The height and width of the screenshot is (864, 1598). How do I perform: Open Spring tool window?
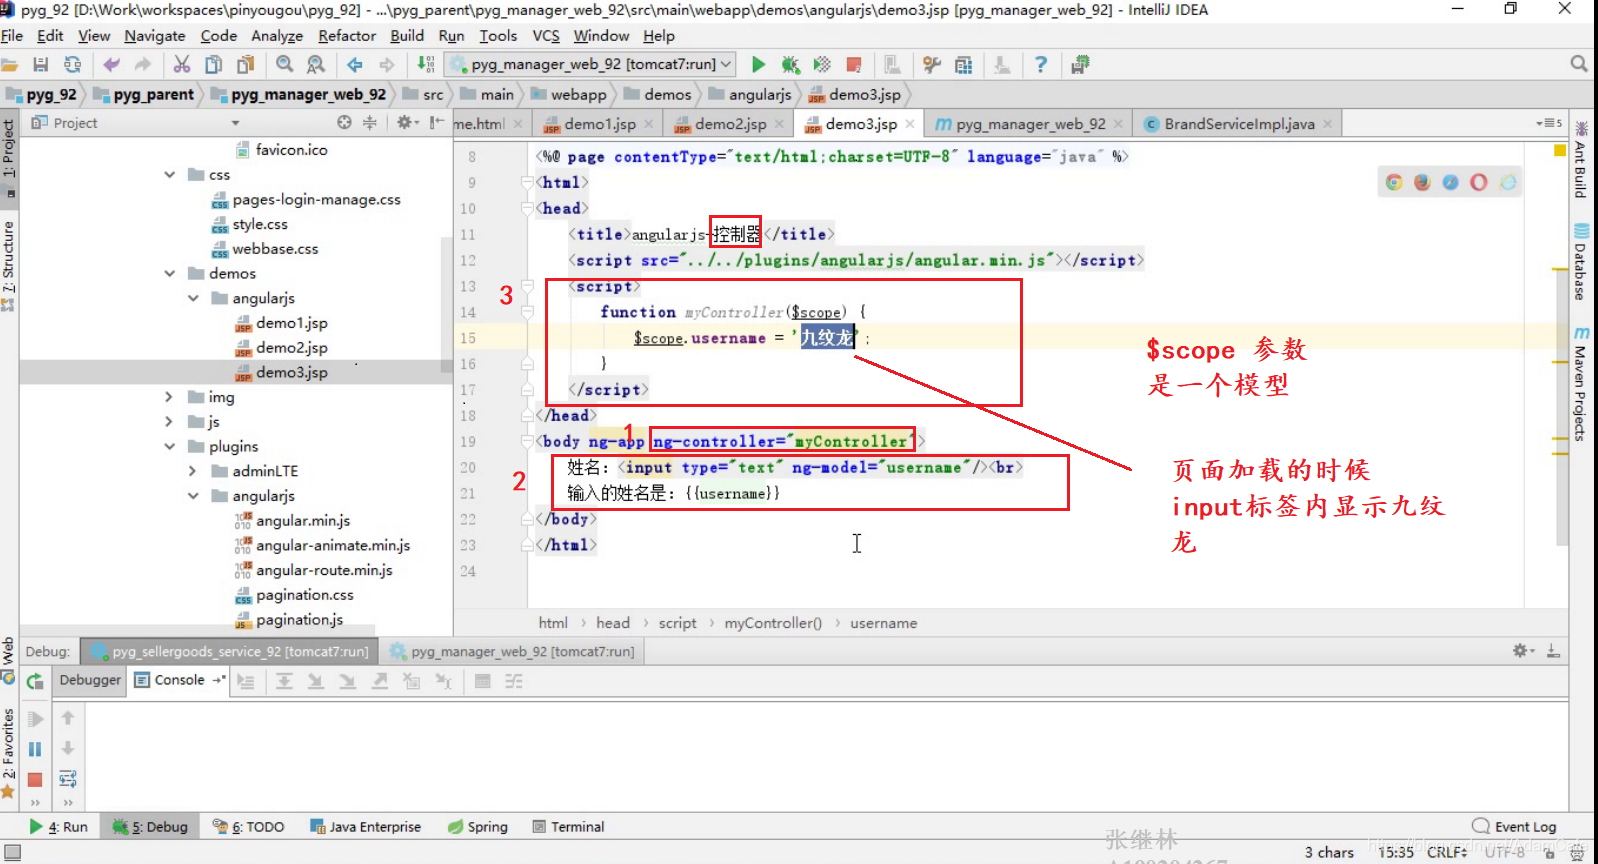(478, 827)
